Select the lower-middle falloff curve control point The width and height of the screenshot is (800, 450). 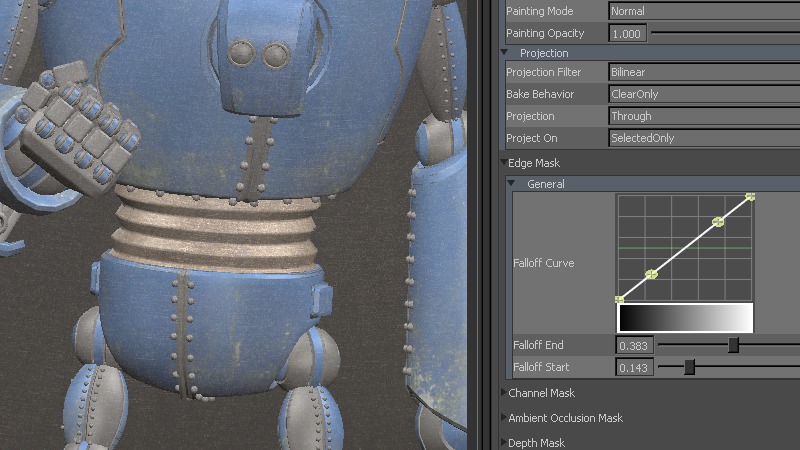pyautogui.click(x=651, y=274)
